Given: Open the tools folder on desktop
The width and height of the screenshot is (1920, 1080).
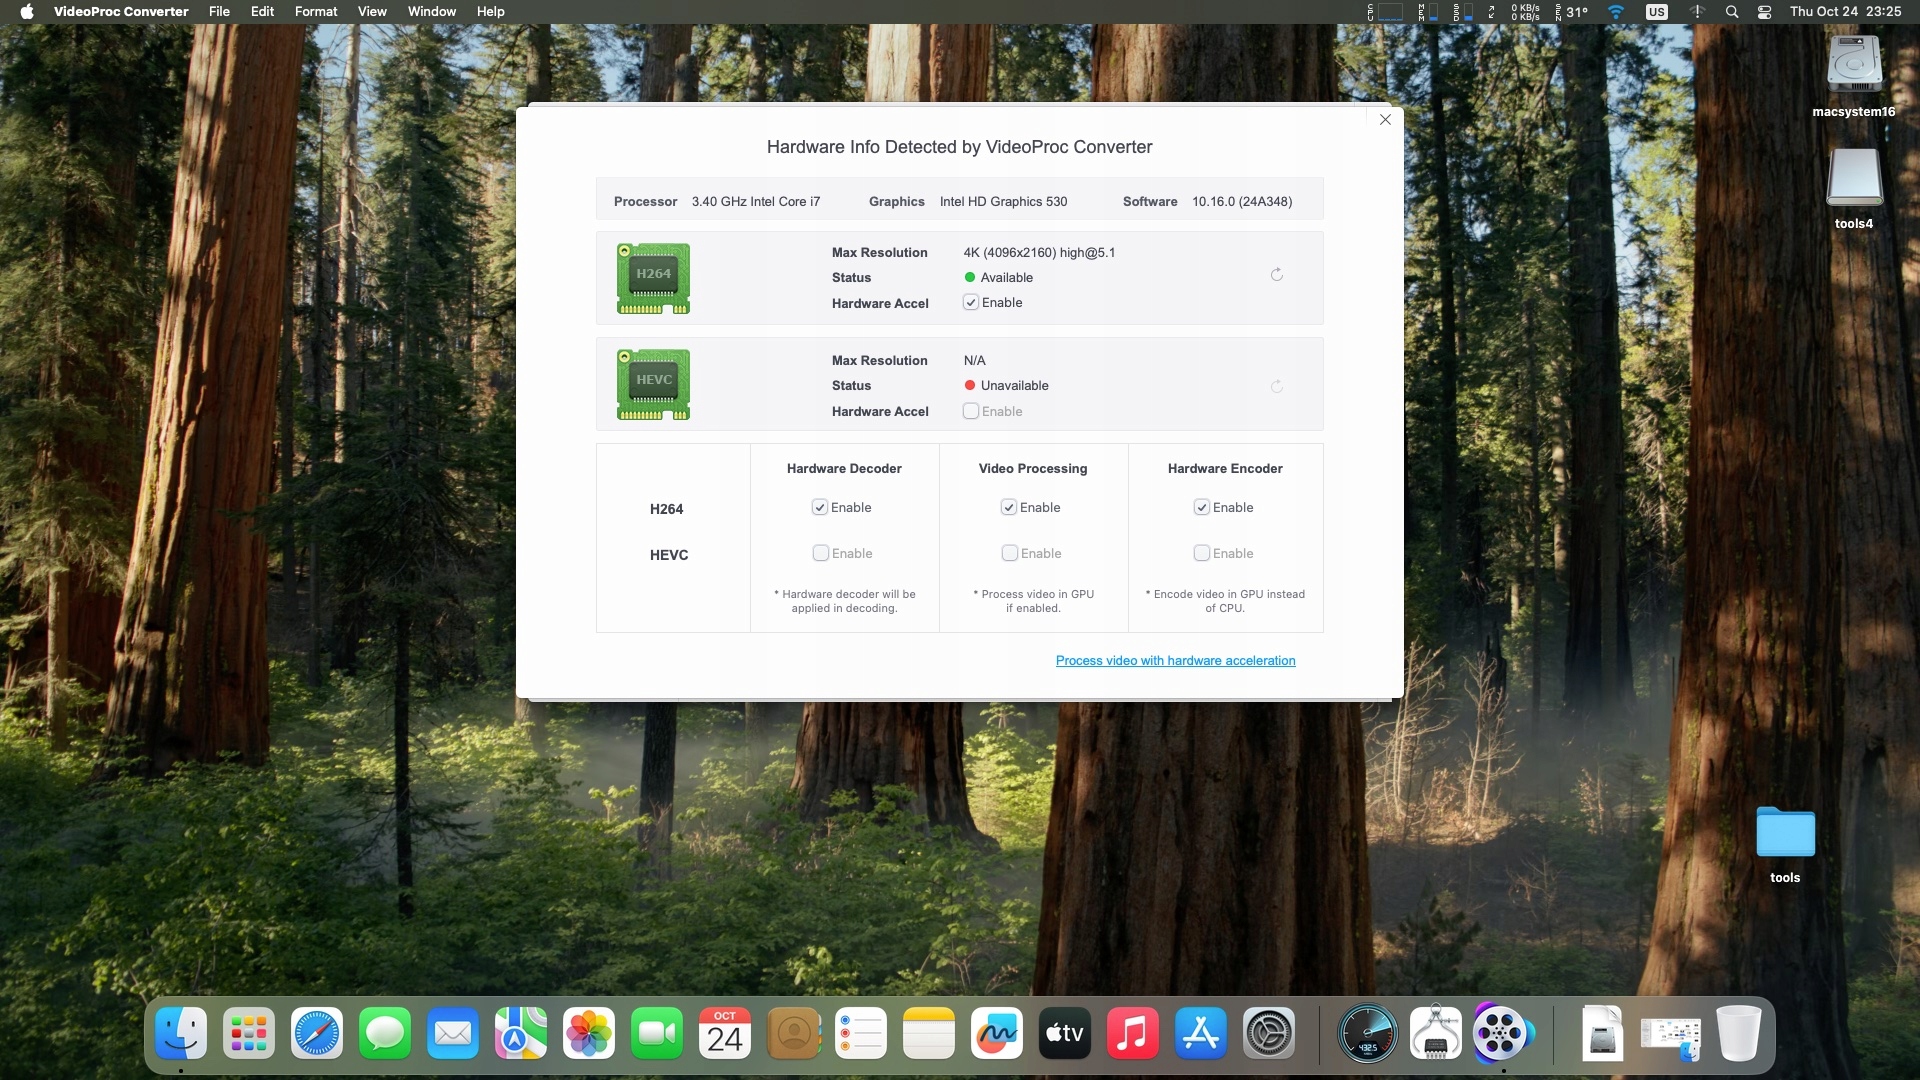Looking at the screenshot, I should [1784, 833].
